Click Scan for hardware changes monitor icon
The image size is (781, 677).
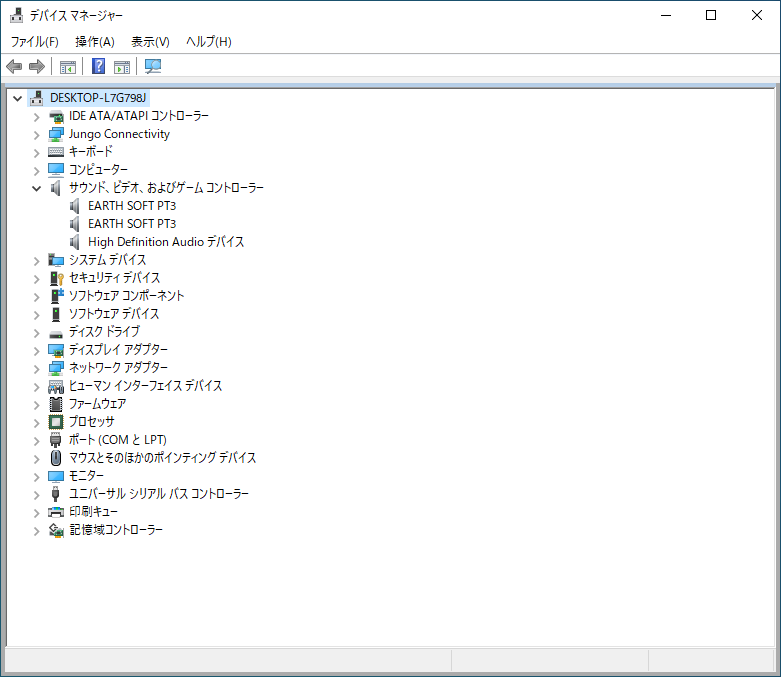pos(153,66)
